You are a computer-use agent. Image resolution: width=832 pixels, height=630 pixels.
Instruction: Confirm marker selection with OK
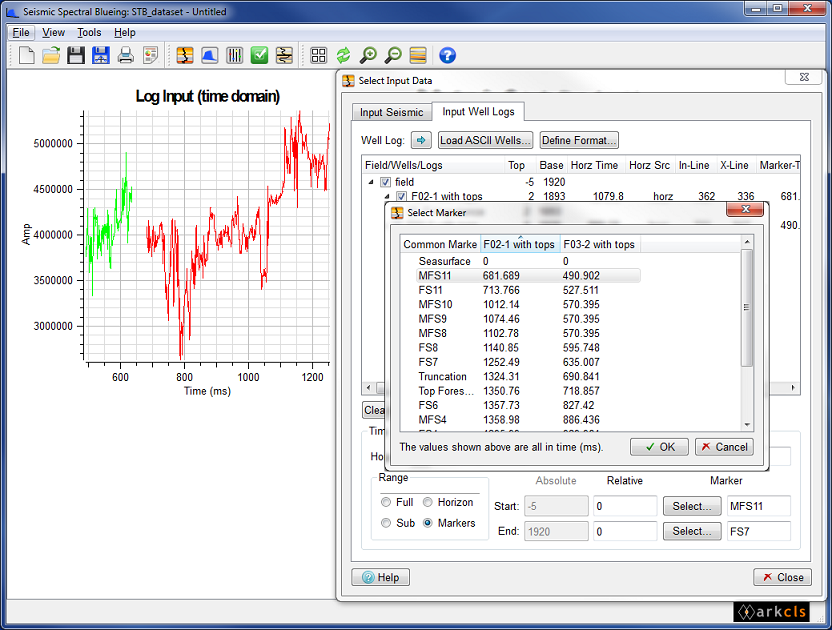point(660,447)
